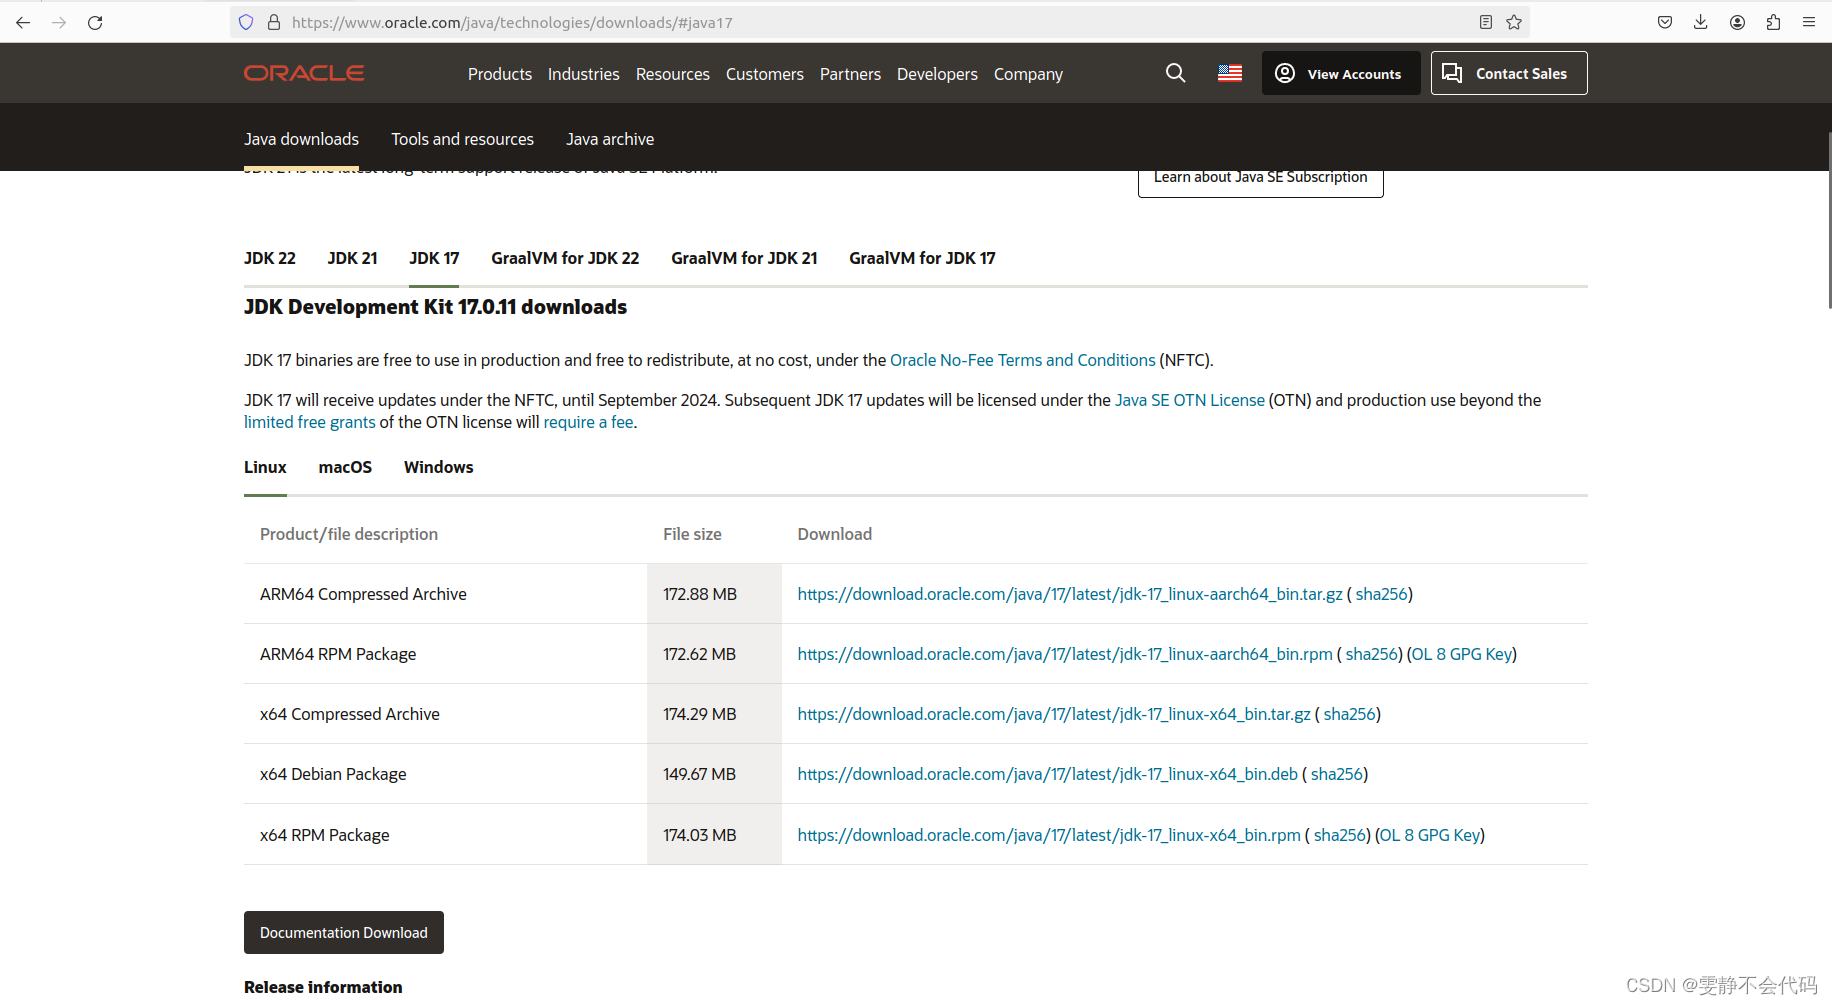
Task: Open the Products dropdown
Action: 499,73
